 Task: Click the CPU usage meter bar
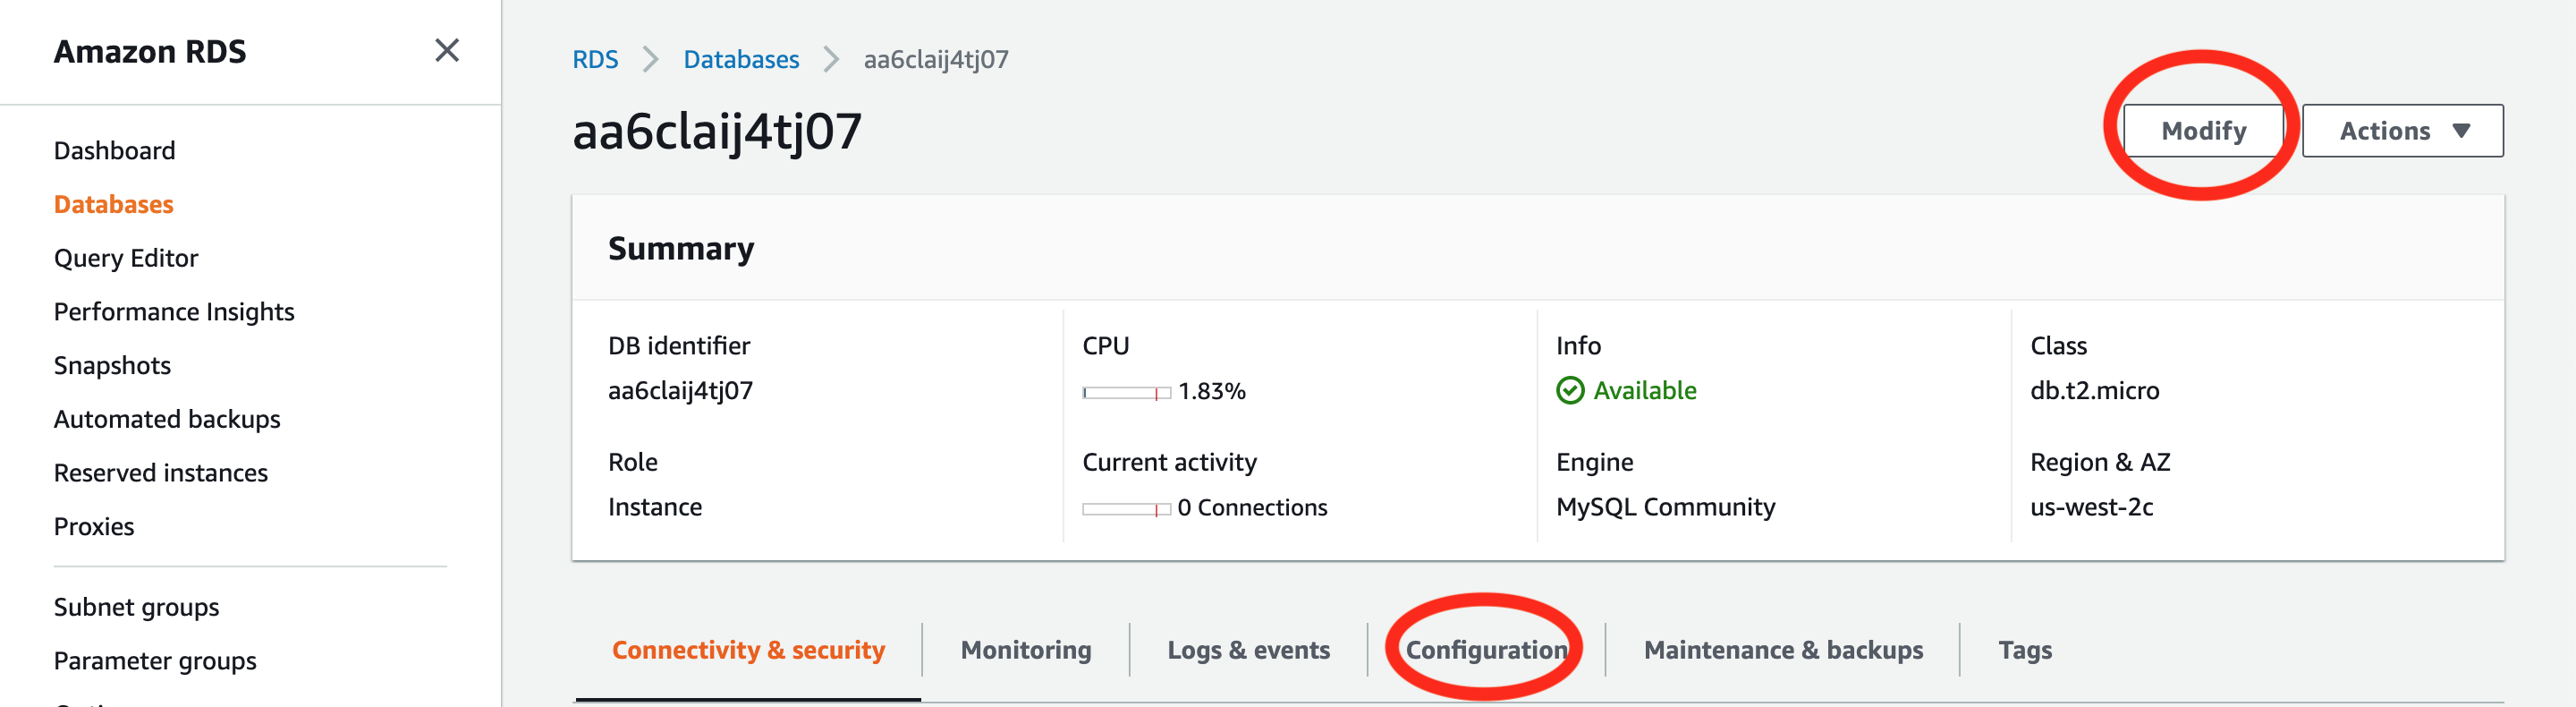1126,393
